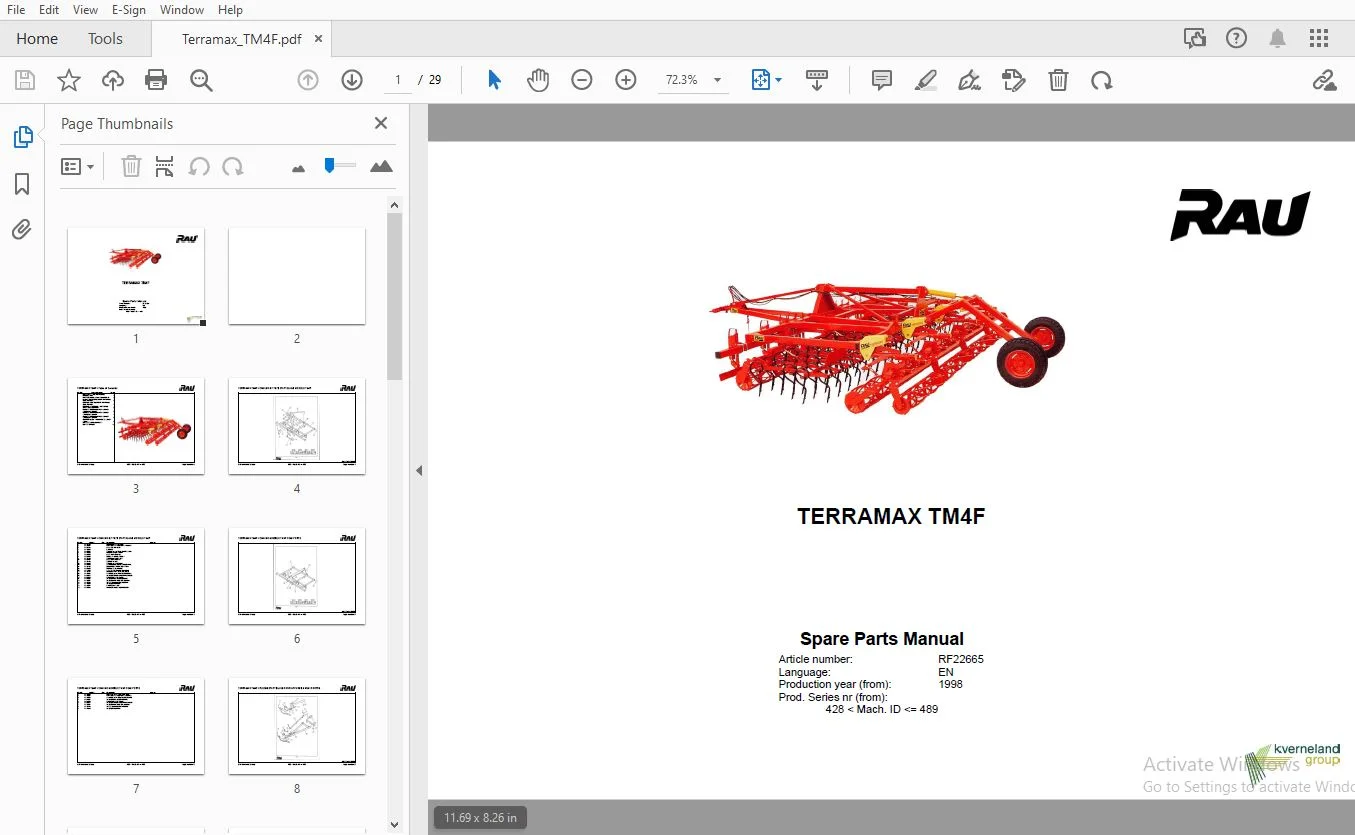Select the highlight text pen tool

tap(926, 80)
